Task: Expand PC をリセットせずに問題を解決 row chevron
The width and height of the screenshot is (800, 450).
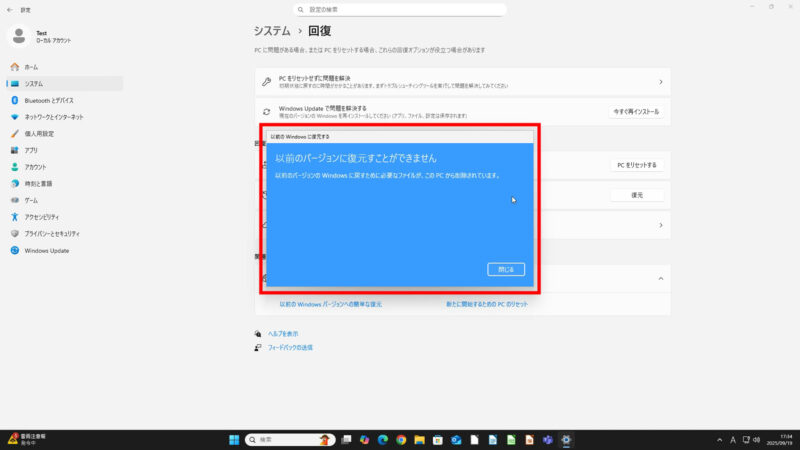Action: [660, 82]
